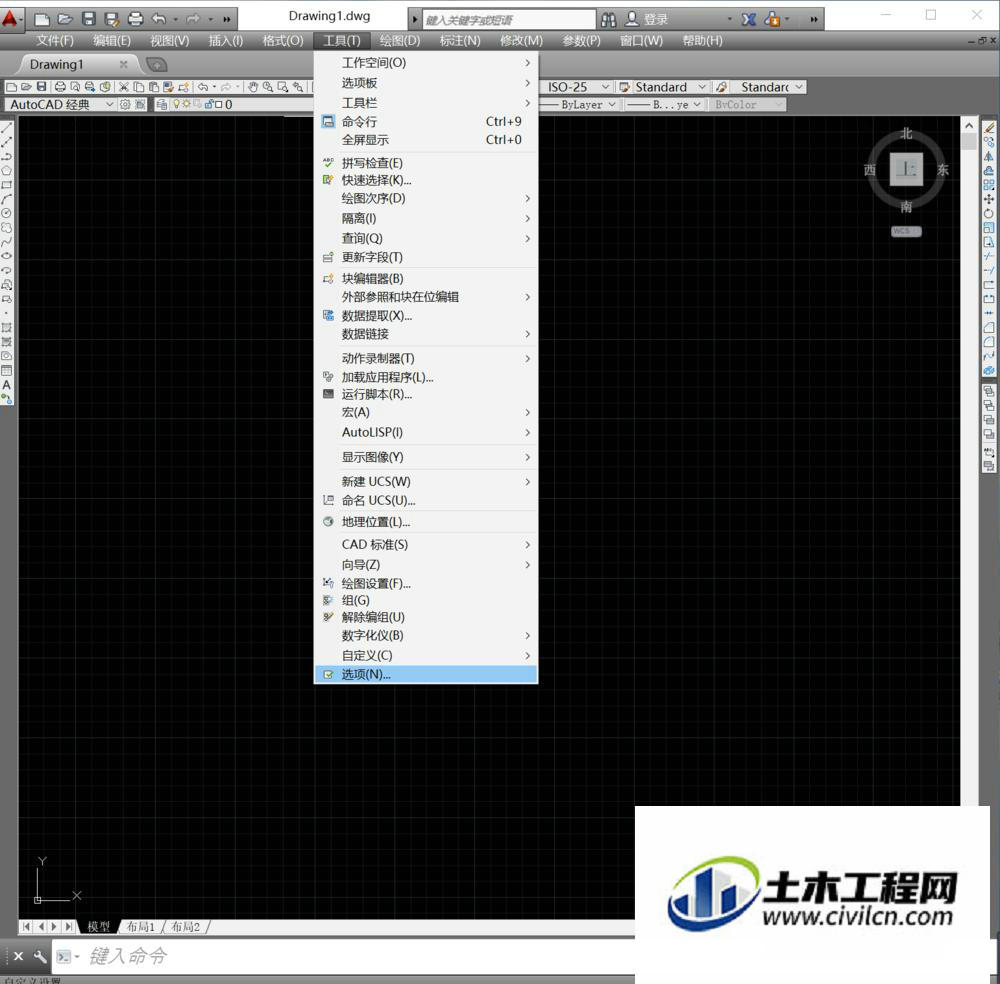Click the Pan hand icon in standard toolbar
The image size is (1000, 984).
(x=253, y=87)
